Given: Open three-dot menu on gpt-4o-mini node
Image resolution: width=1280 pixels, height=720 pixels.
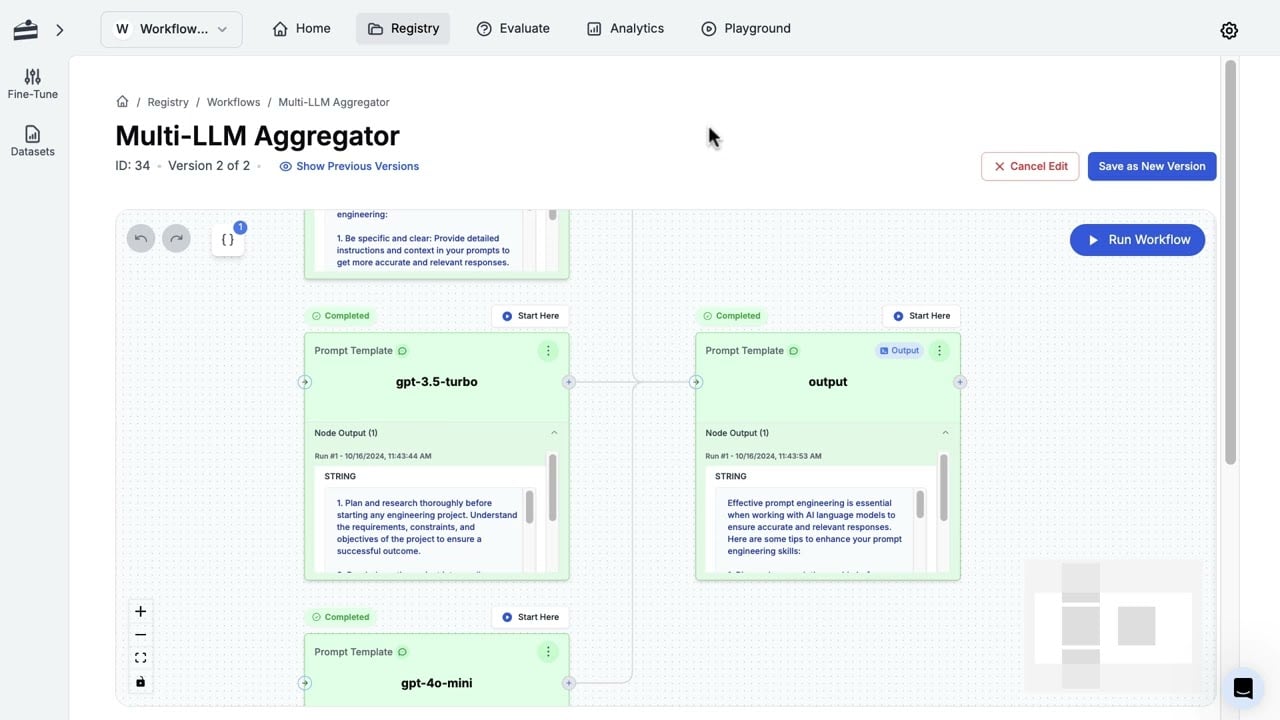Looking at the screenshot, I should pyautogui.click(x=547, y=652).
